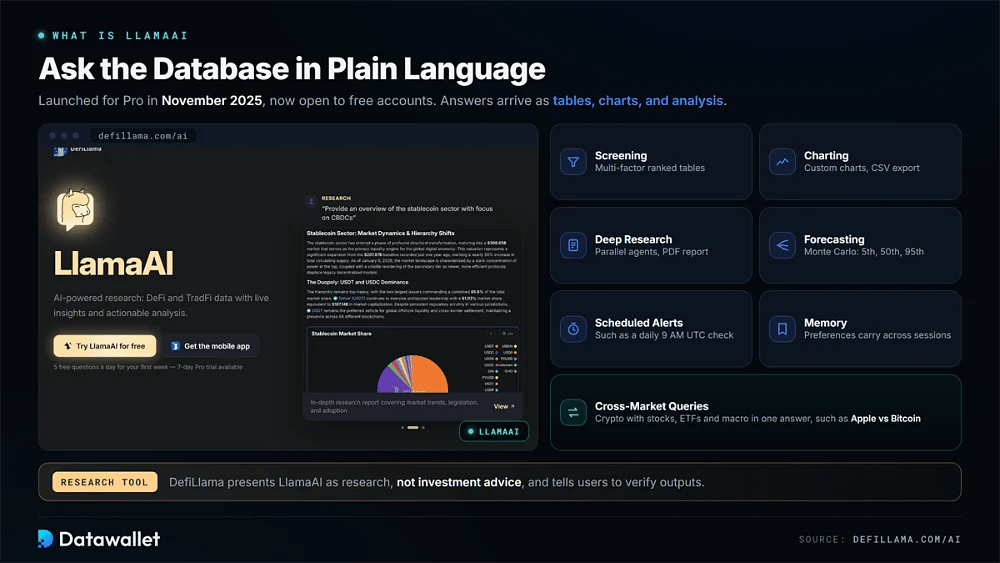Click the mobile app icon in Get the mobile app
This screenshot has width=1000, height=563.
pos(175,346)
